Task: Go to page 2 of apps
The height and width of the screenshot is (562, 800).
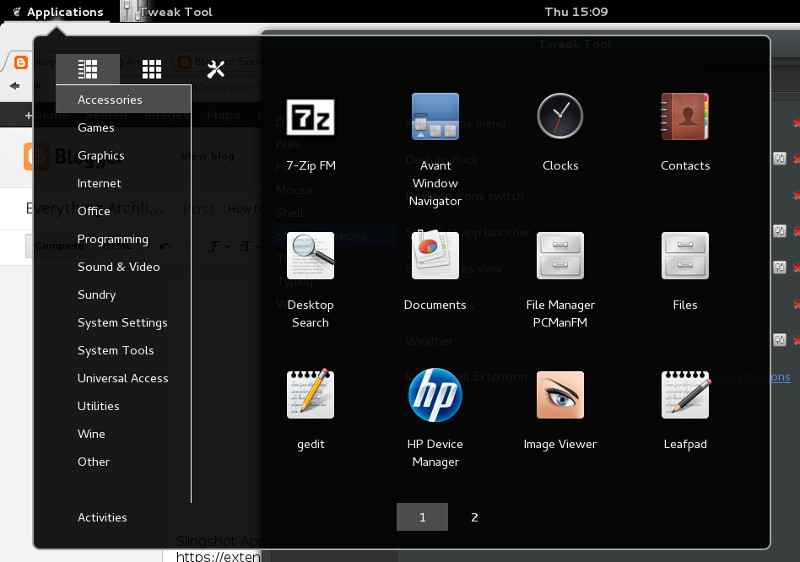Action: click(x=474, y=517)
